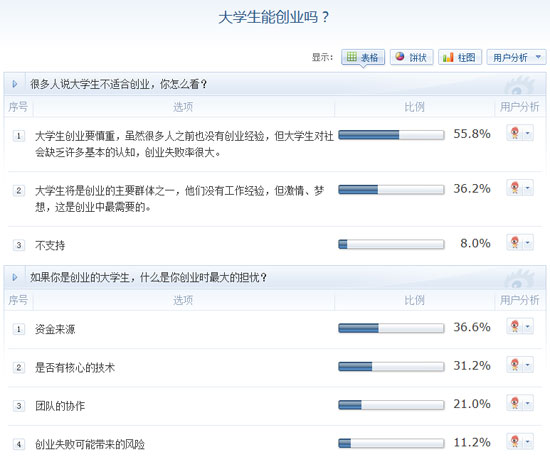
Task: Click the 55.8% progress bar
Action: (x=391, y=135)
